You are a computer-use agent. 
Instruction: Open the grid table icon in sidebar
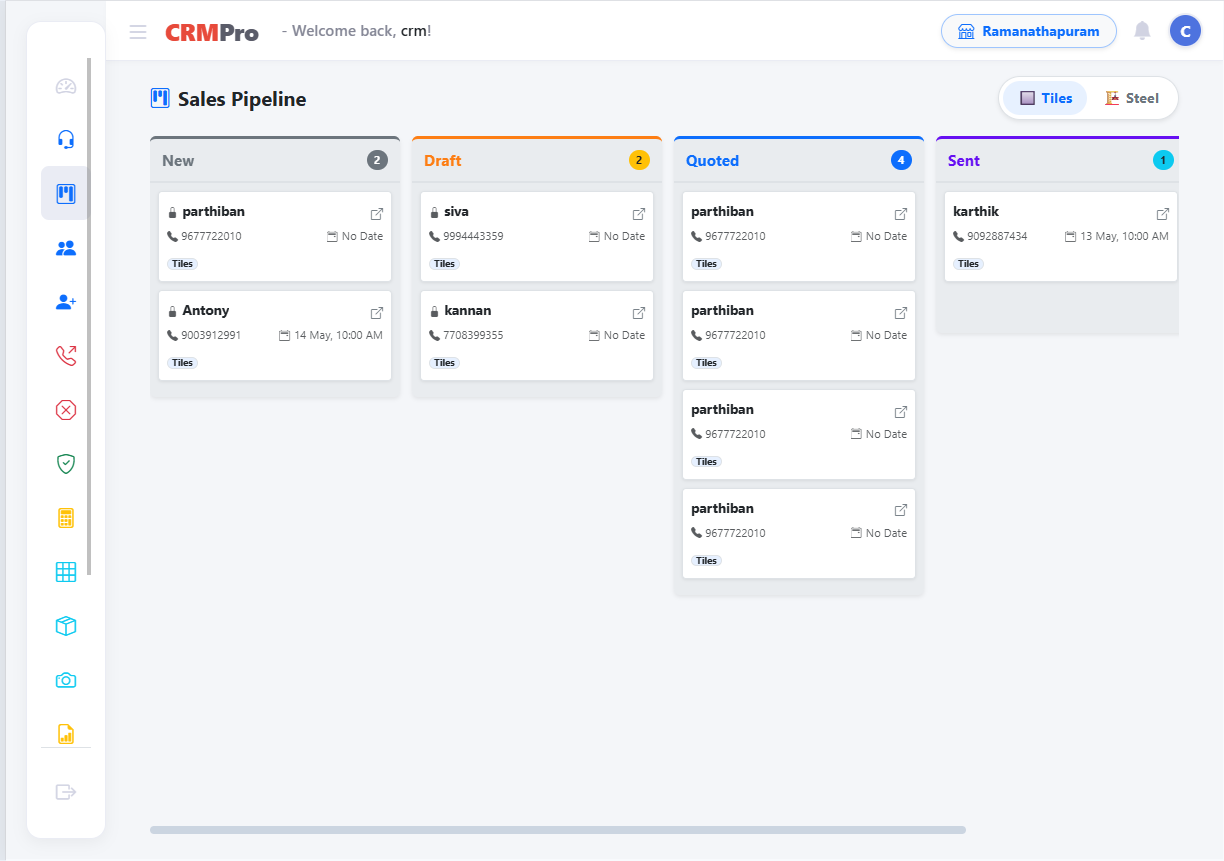click(66, 572)
